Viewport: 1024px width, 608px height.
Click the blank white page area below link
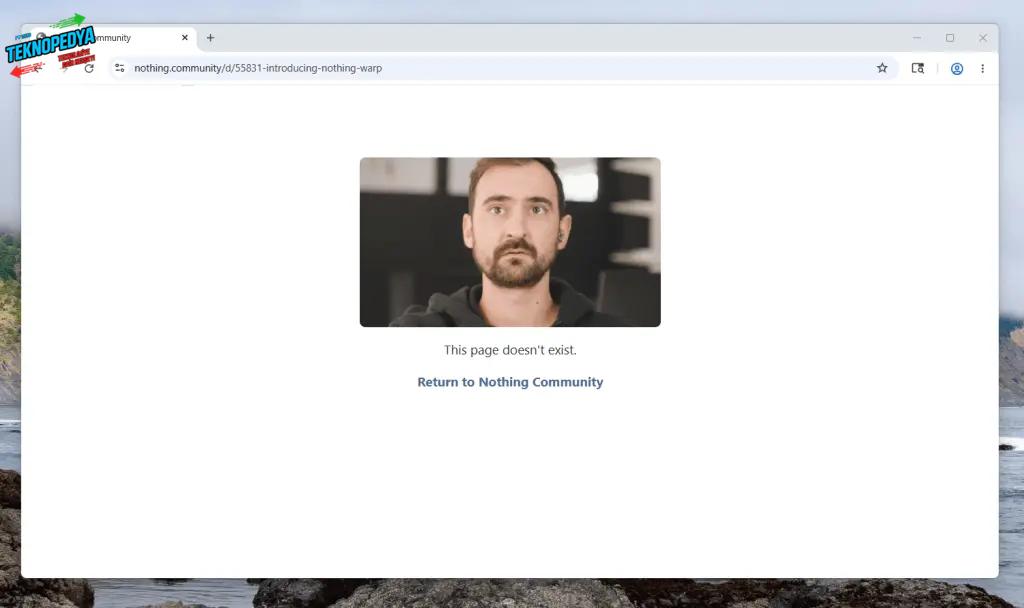(x=510, y=480)
